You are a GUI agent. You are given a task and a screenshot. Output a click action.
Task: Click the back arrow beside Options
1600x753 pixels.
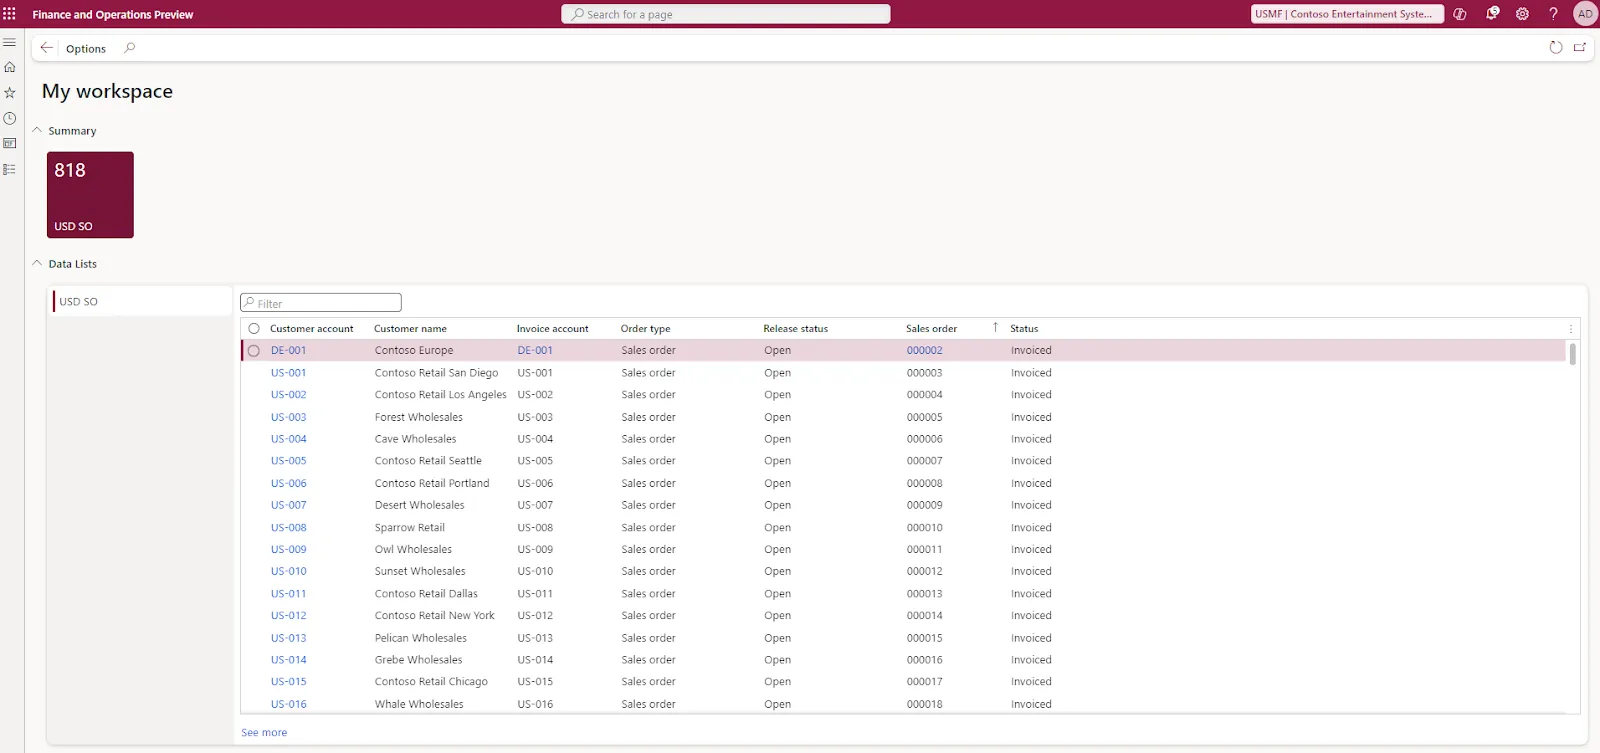[x=47, y=48]
